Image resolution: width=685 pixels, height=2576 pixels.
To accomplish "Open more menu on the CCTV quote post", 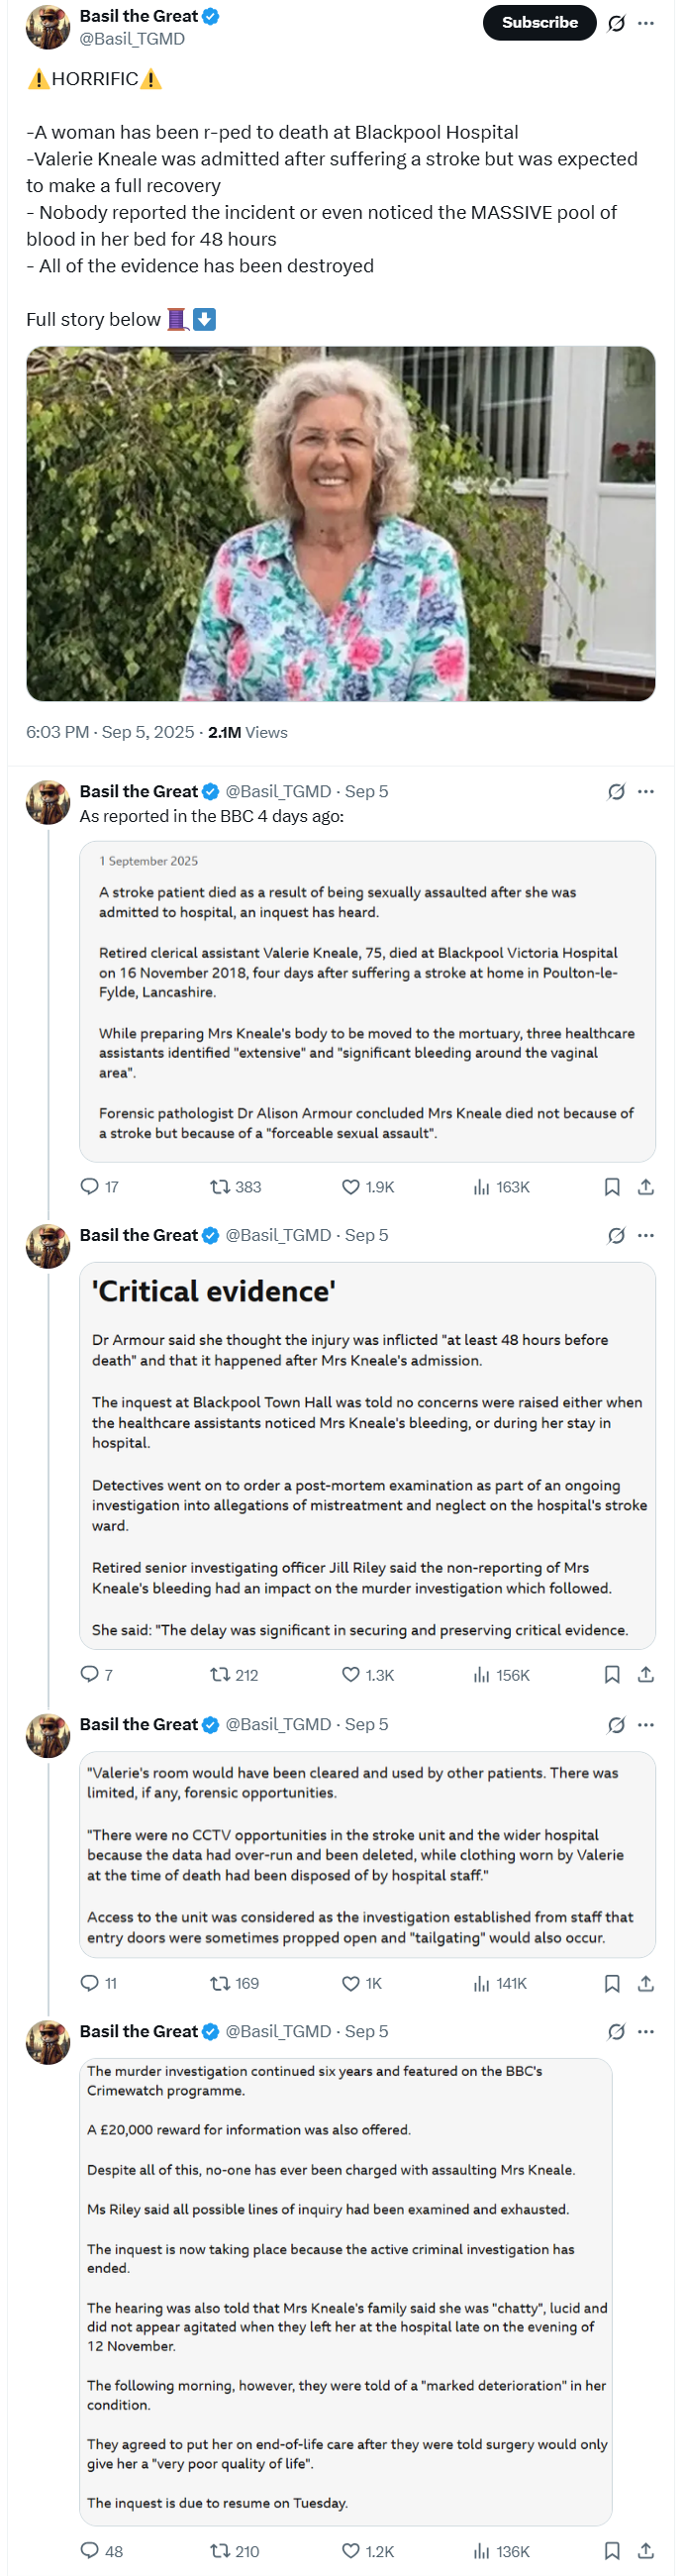I will (x=646, y=1724).
